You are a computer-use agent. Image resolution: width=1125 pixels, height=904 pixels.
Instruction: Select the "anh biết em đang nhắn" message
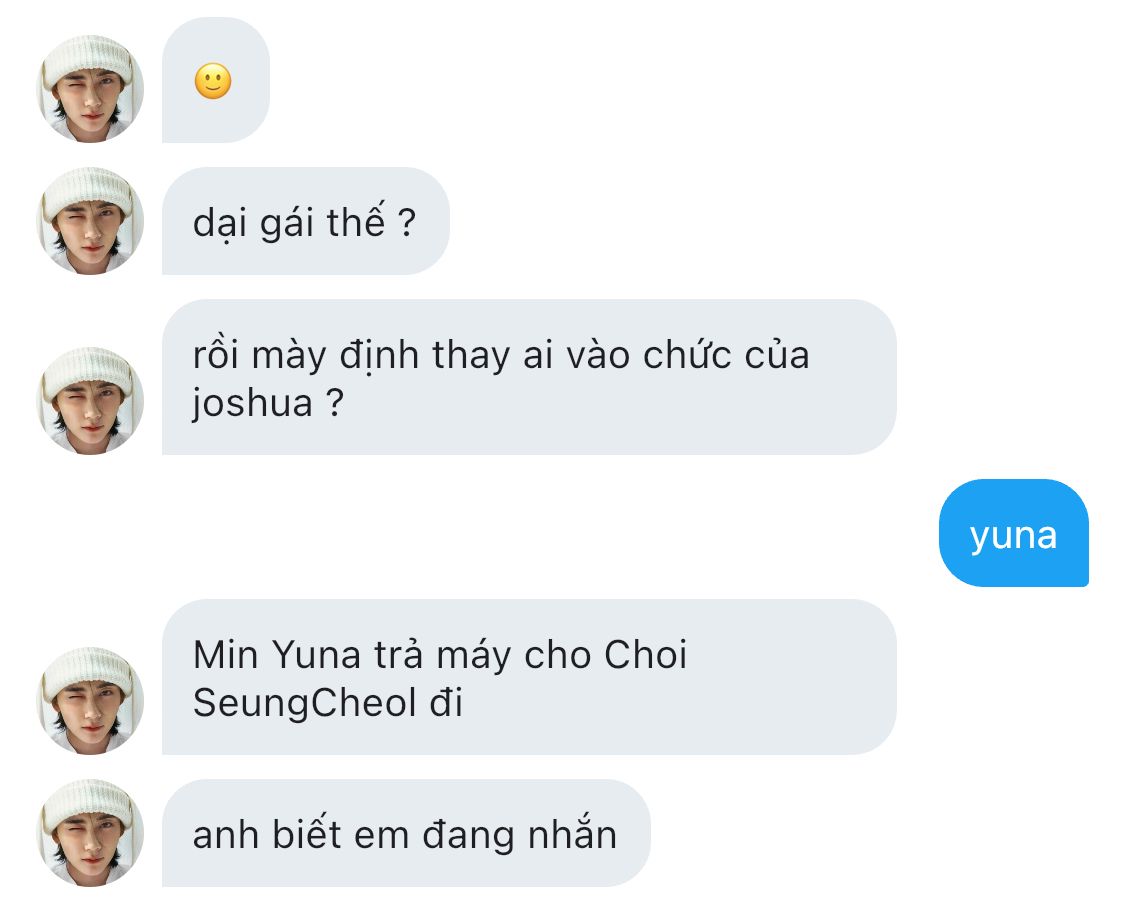coord(405,833)
